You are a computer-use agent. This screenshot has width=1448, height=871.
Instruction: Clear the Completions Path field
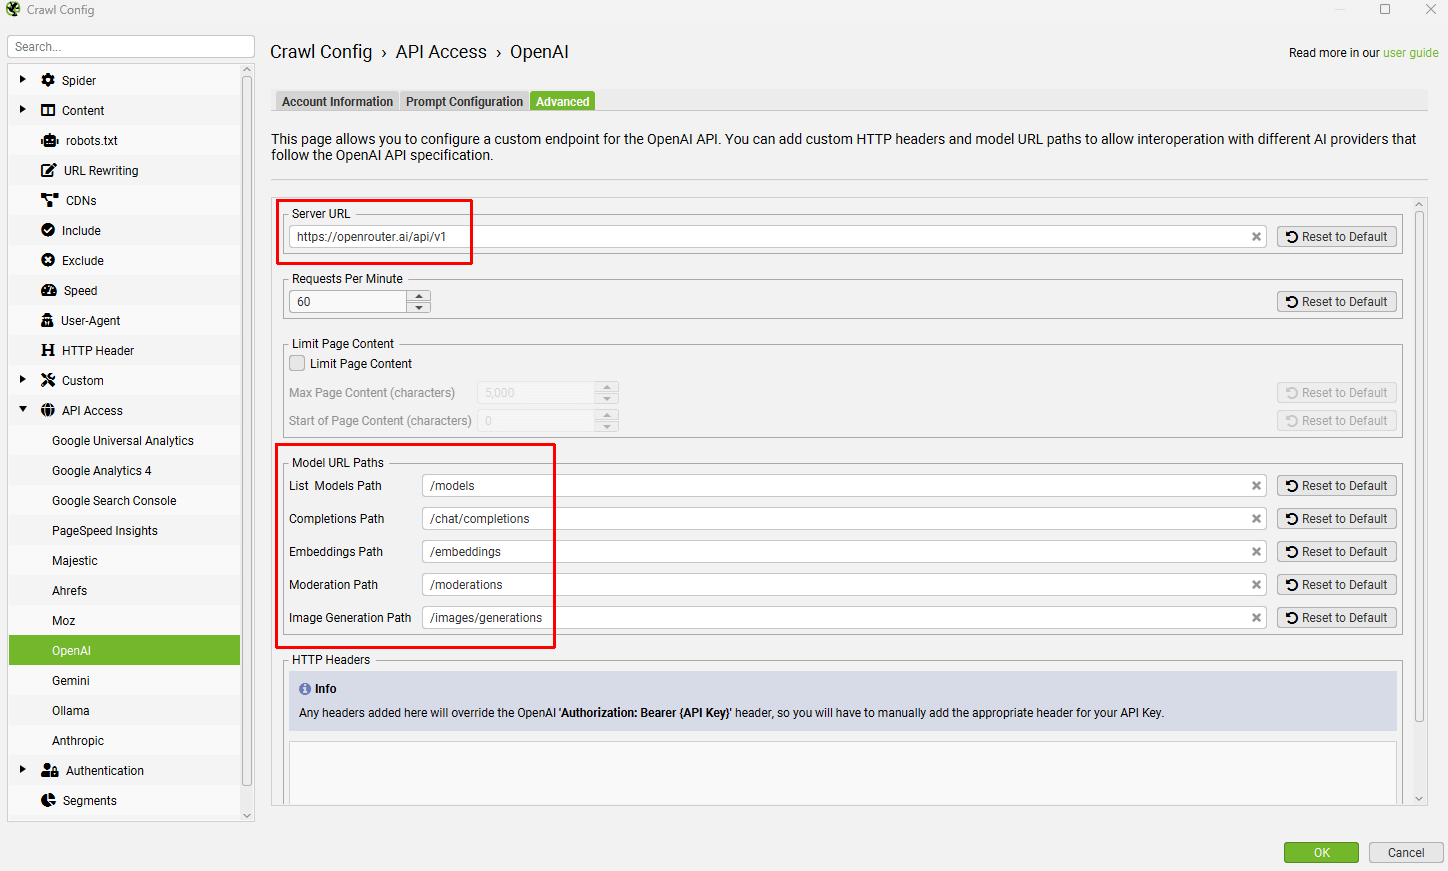1256,519
